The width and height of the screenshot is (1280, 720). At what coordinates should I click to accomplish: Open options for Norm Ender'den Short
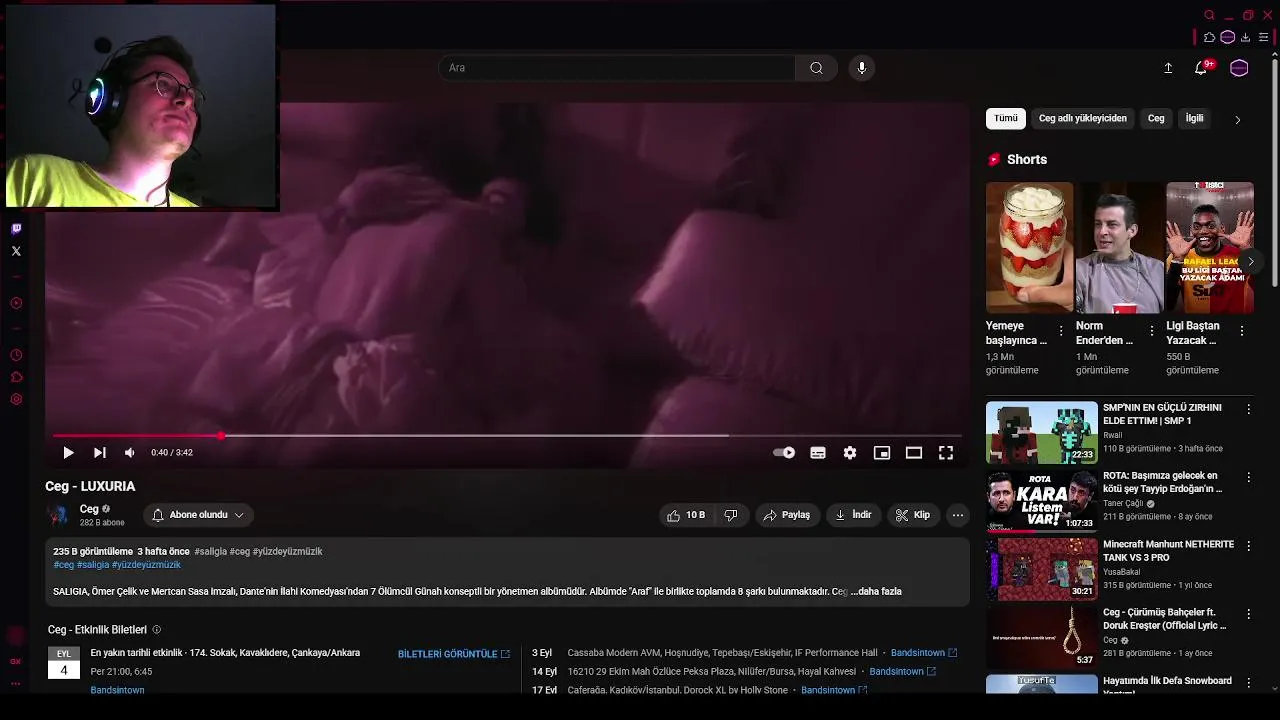pos(1151,331)
